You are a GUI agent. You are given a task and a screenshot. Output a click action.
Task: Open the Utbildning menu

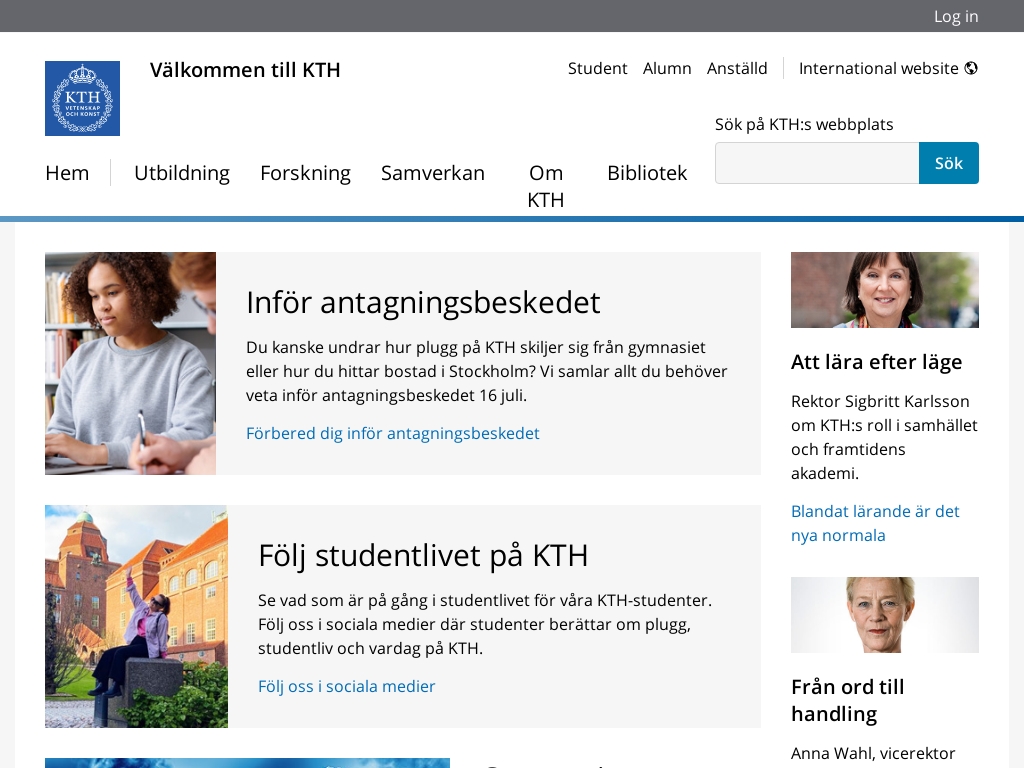tap(182, 173)
